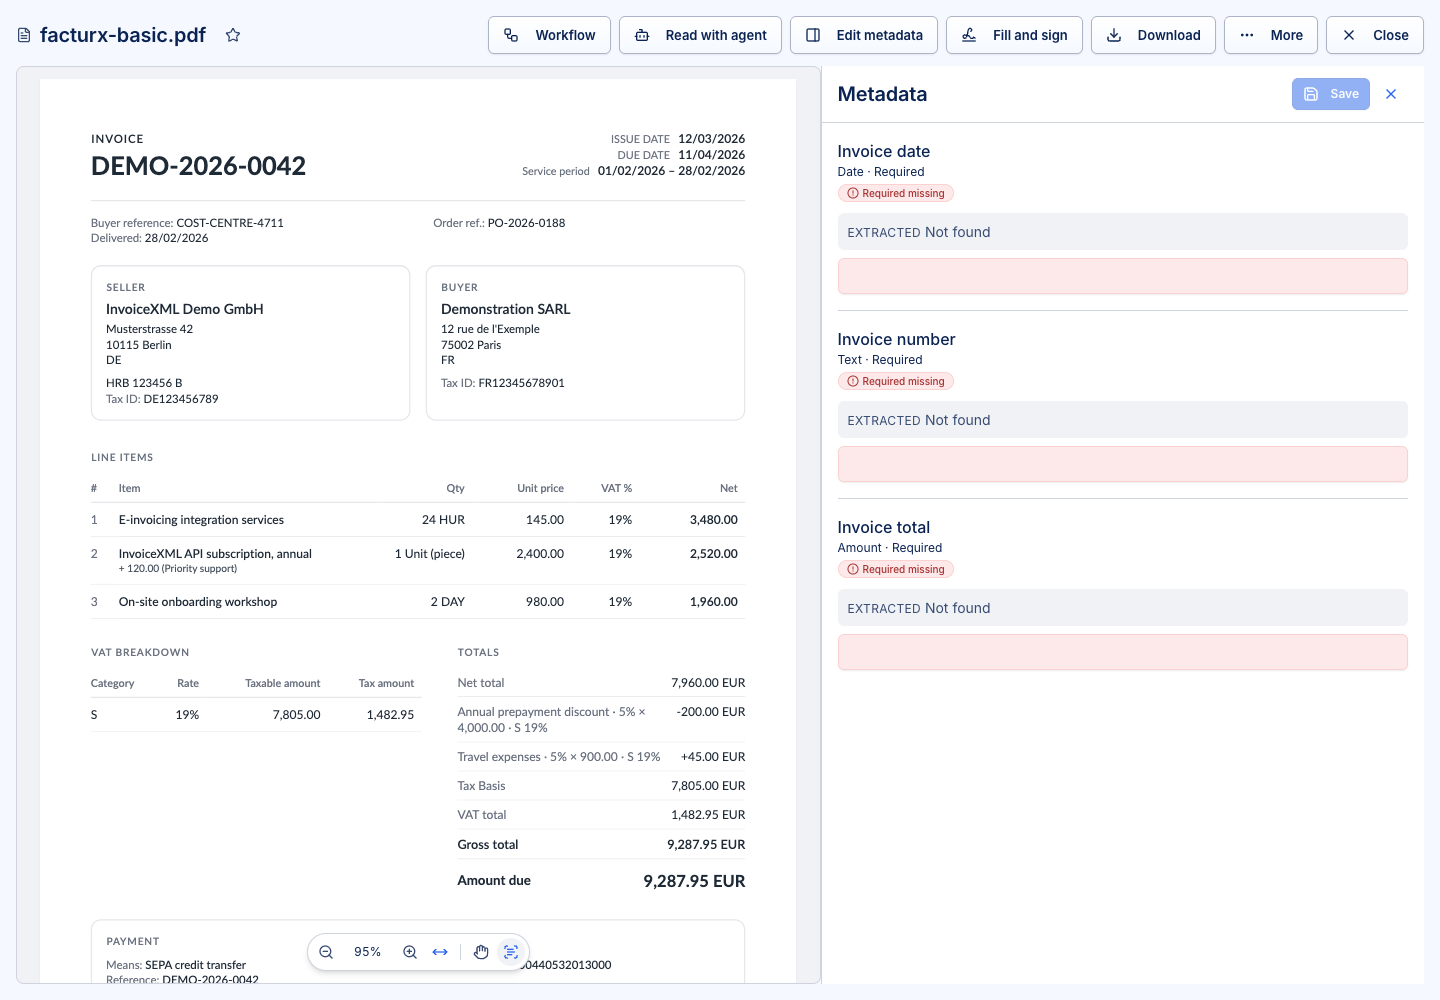The height and width of the screenshot is (1000, 1440).
Task: Click the Net total 7,960.00 EUR value
Action: click(x=708, y=683)
